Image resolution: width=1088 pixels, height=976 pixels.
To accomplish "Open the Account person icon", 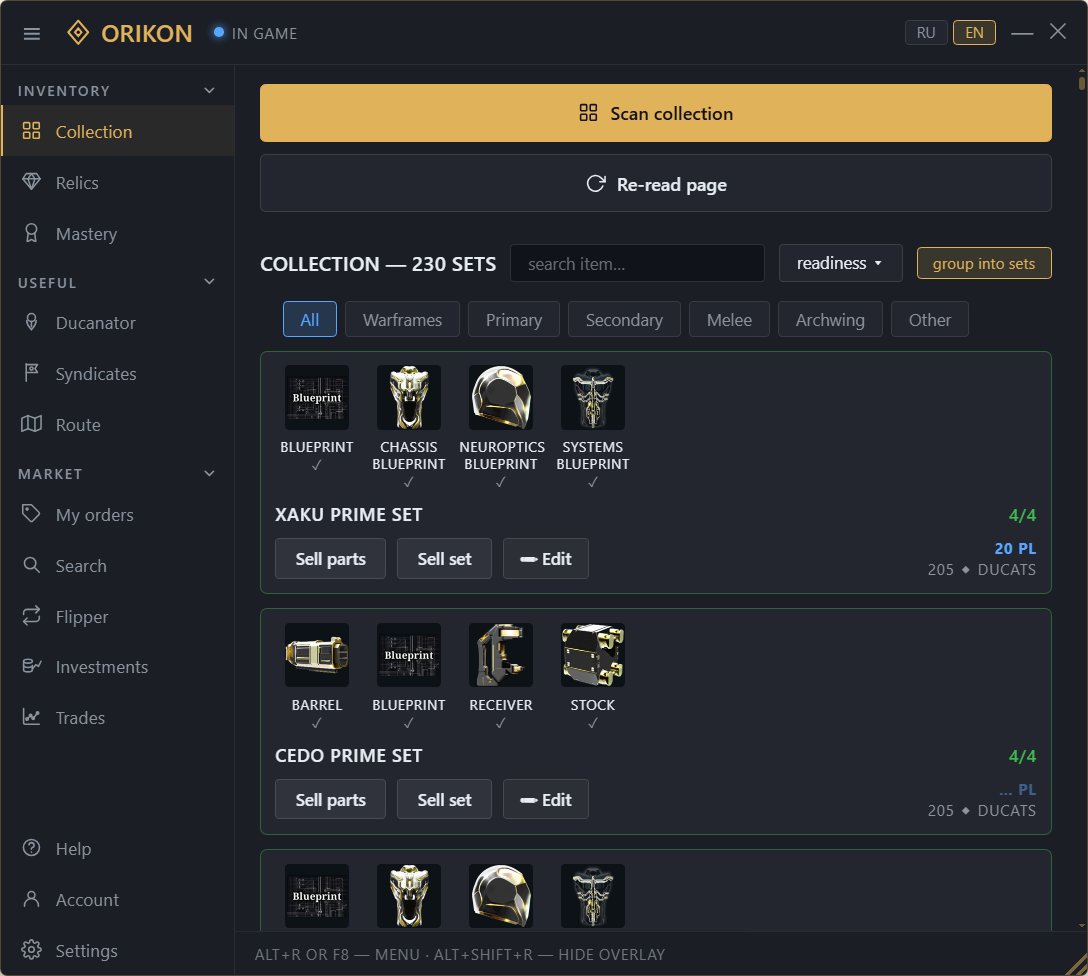I will pos(31,899).
